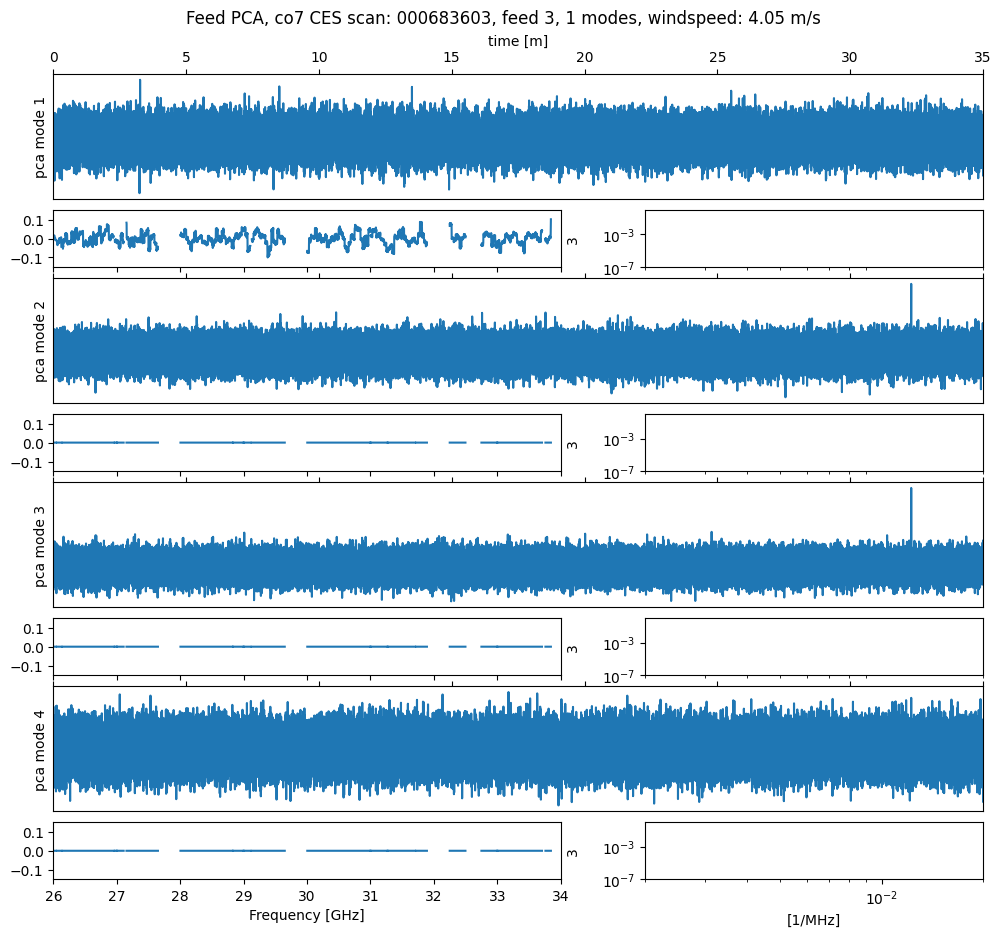This screenshot has width=1001, height=937.
Task: Click tick label '26' on the frequency axis
Action: [54, 896]
